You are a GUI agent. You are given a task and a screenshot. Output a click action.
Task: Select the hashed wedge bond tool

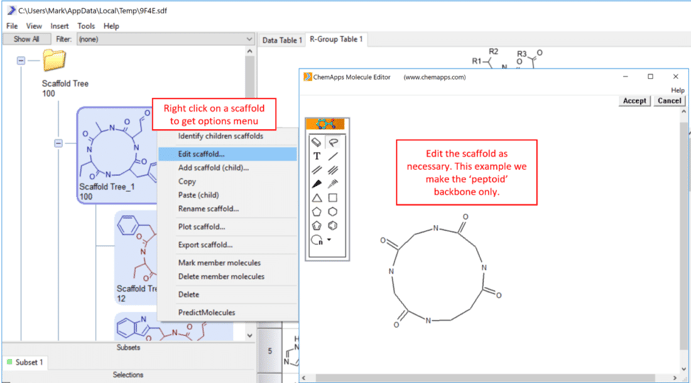click(333, 184)
